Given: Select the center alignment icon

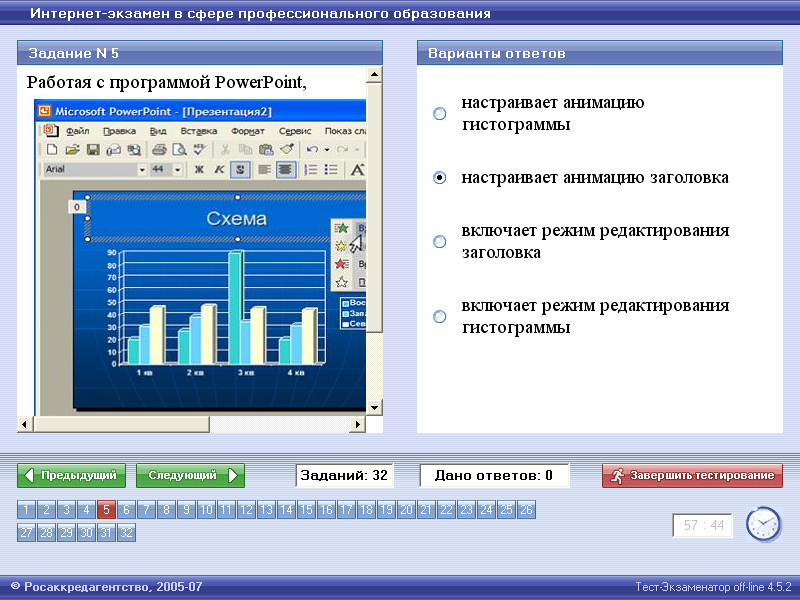Looking at the screenshot, I should 285,169.
